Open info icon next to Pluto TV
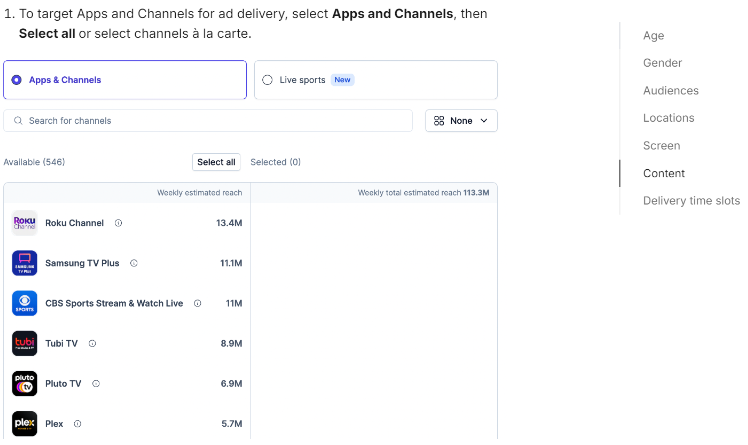Image resolution: width=748 pixels, height=445 pixels. [96, 383]
